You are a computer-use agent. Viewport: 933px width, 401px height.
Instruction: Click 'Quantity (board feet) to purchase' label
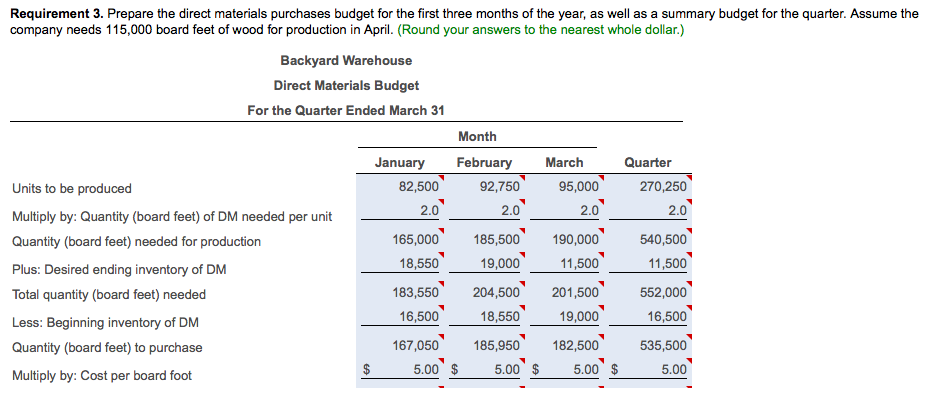pyautogui.click(x=107, y=348)
